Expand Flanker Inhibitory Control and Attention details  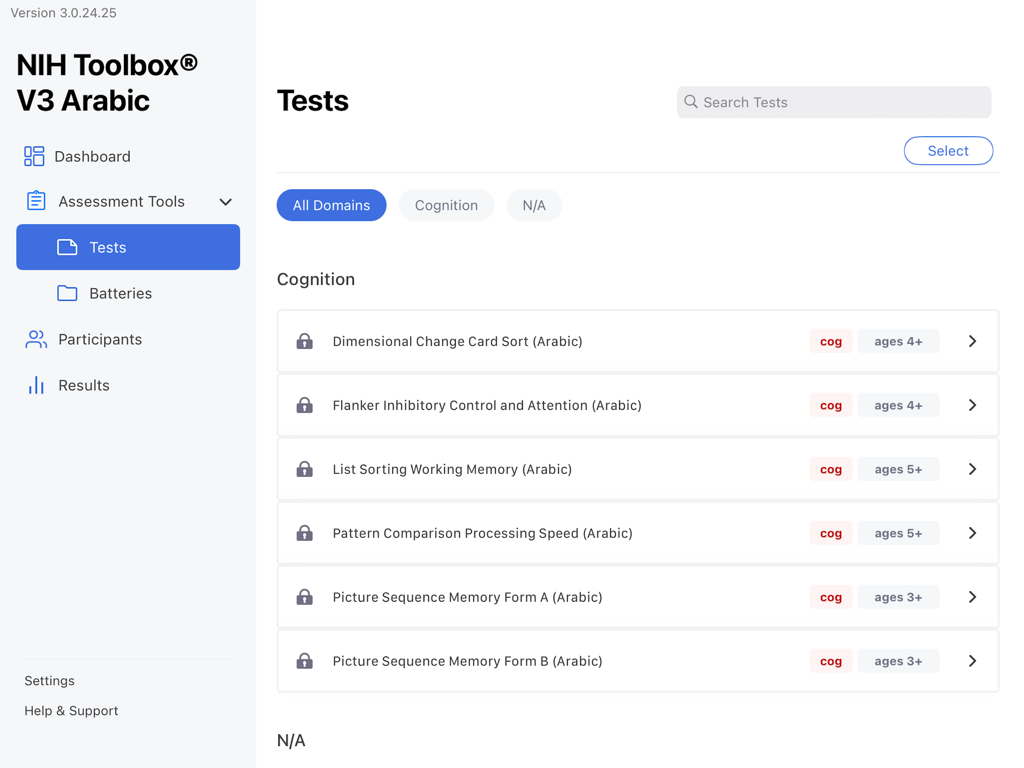(x=972, y=405)
